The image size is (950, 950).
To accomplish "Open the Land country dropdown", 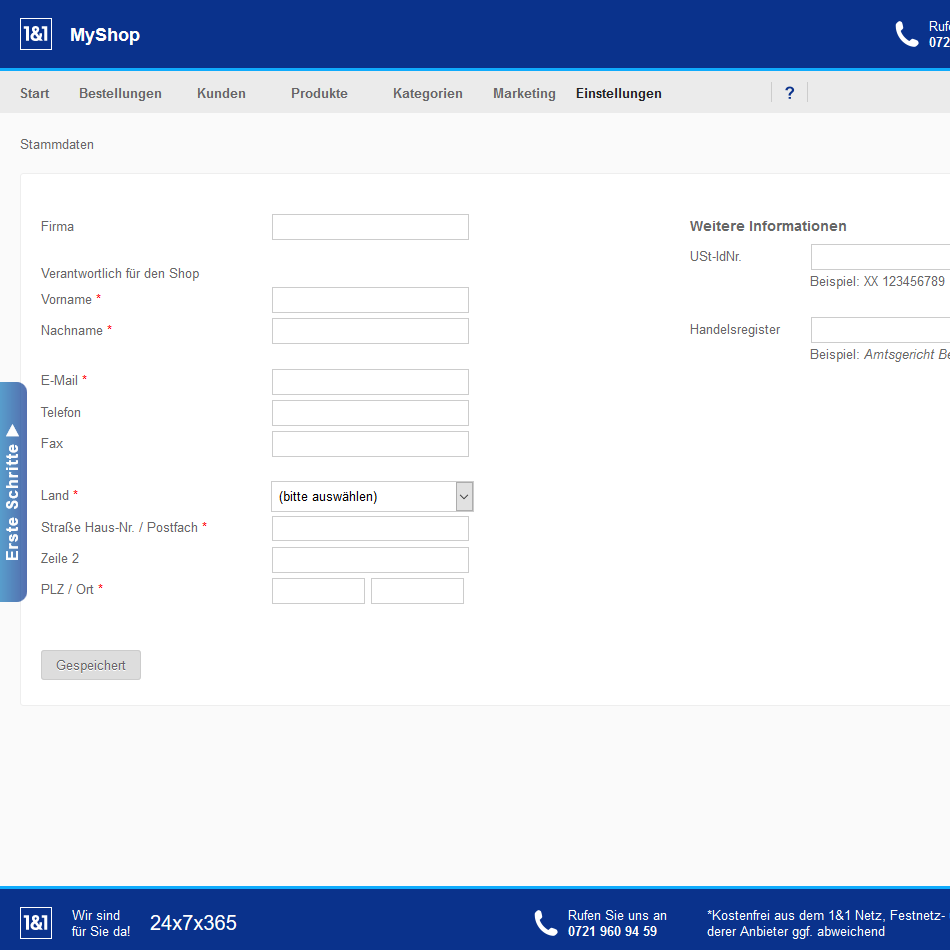I will click(371, 496).
